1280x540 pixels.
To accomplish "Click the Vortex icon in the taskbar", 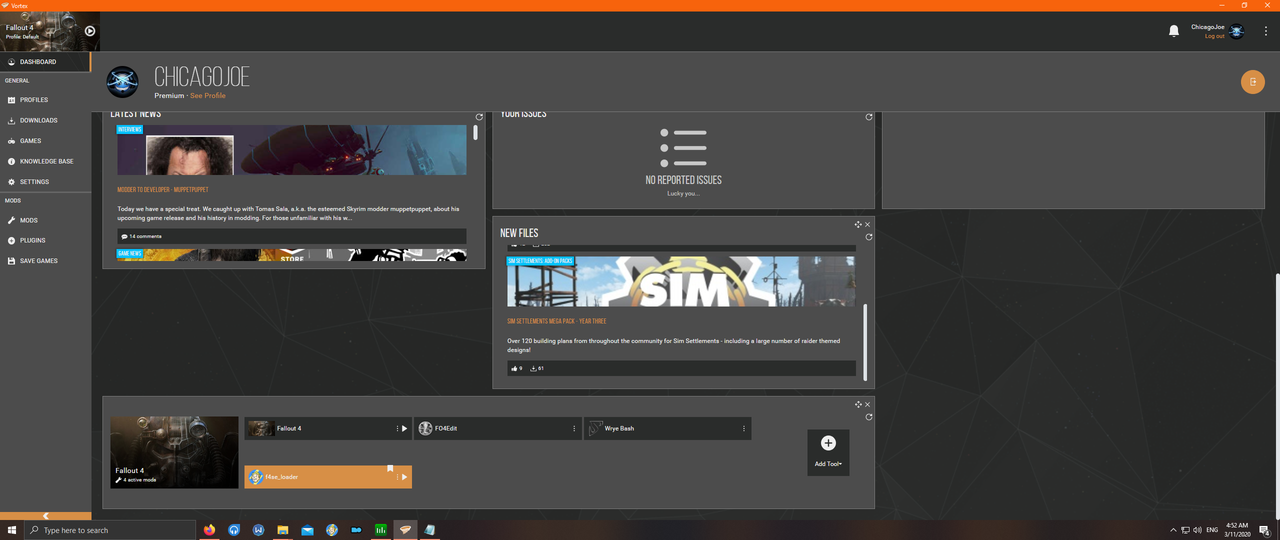I will 405,530.
